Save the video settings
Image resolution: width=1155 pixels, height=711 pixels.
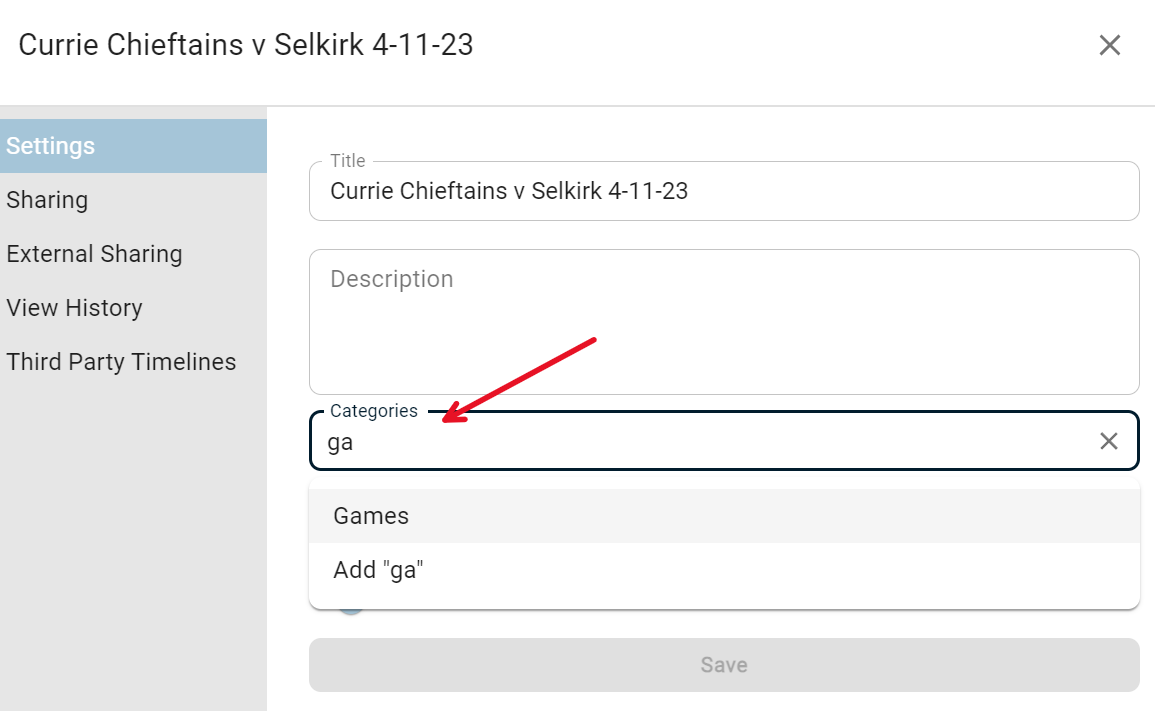[724, 665]
